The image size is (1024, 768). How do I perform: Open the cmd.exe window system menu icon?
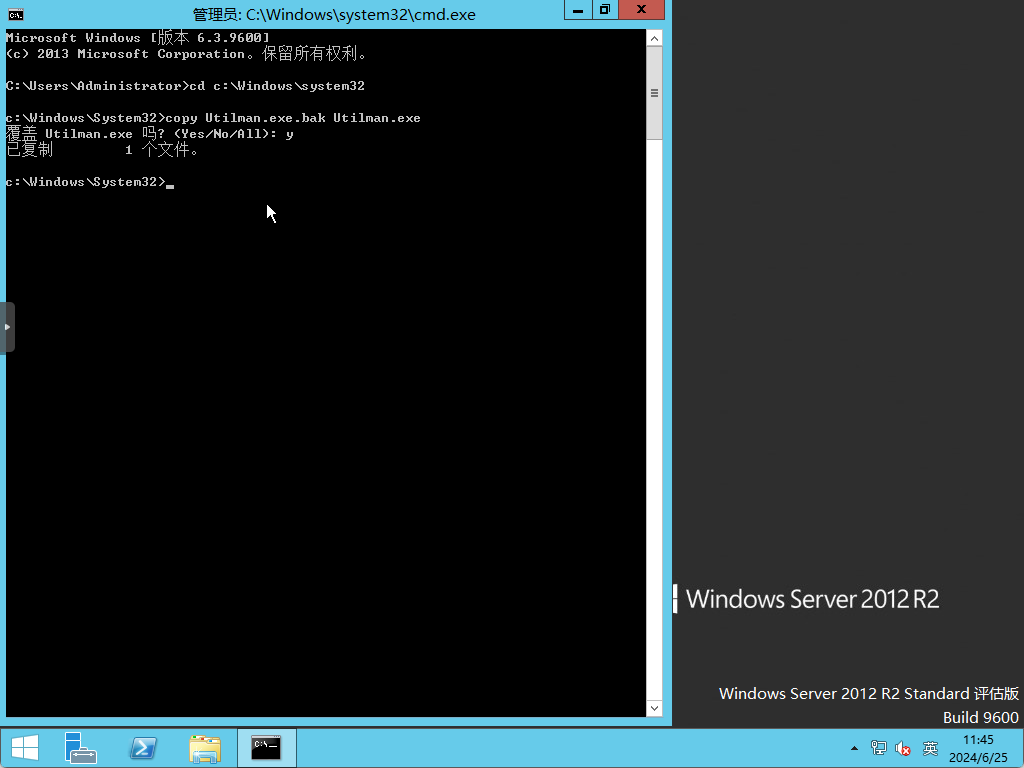coord(16,14)
